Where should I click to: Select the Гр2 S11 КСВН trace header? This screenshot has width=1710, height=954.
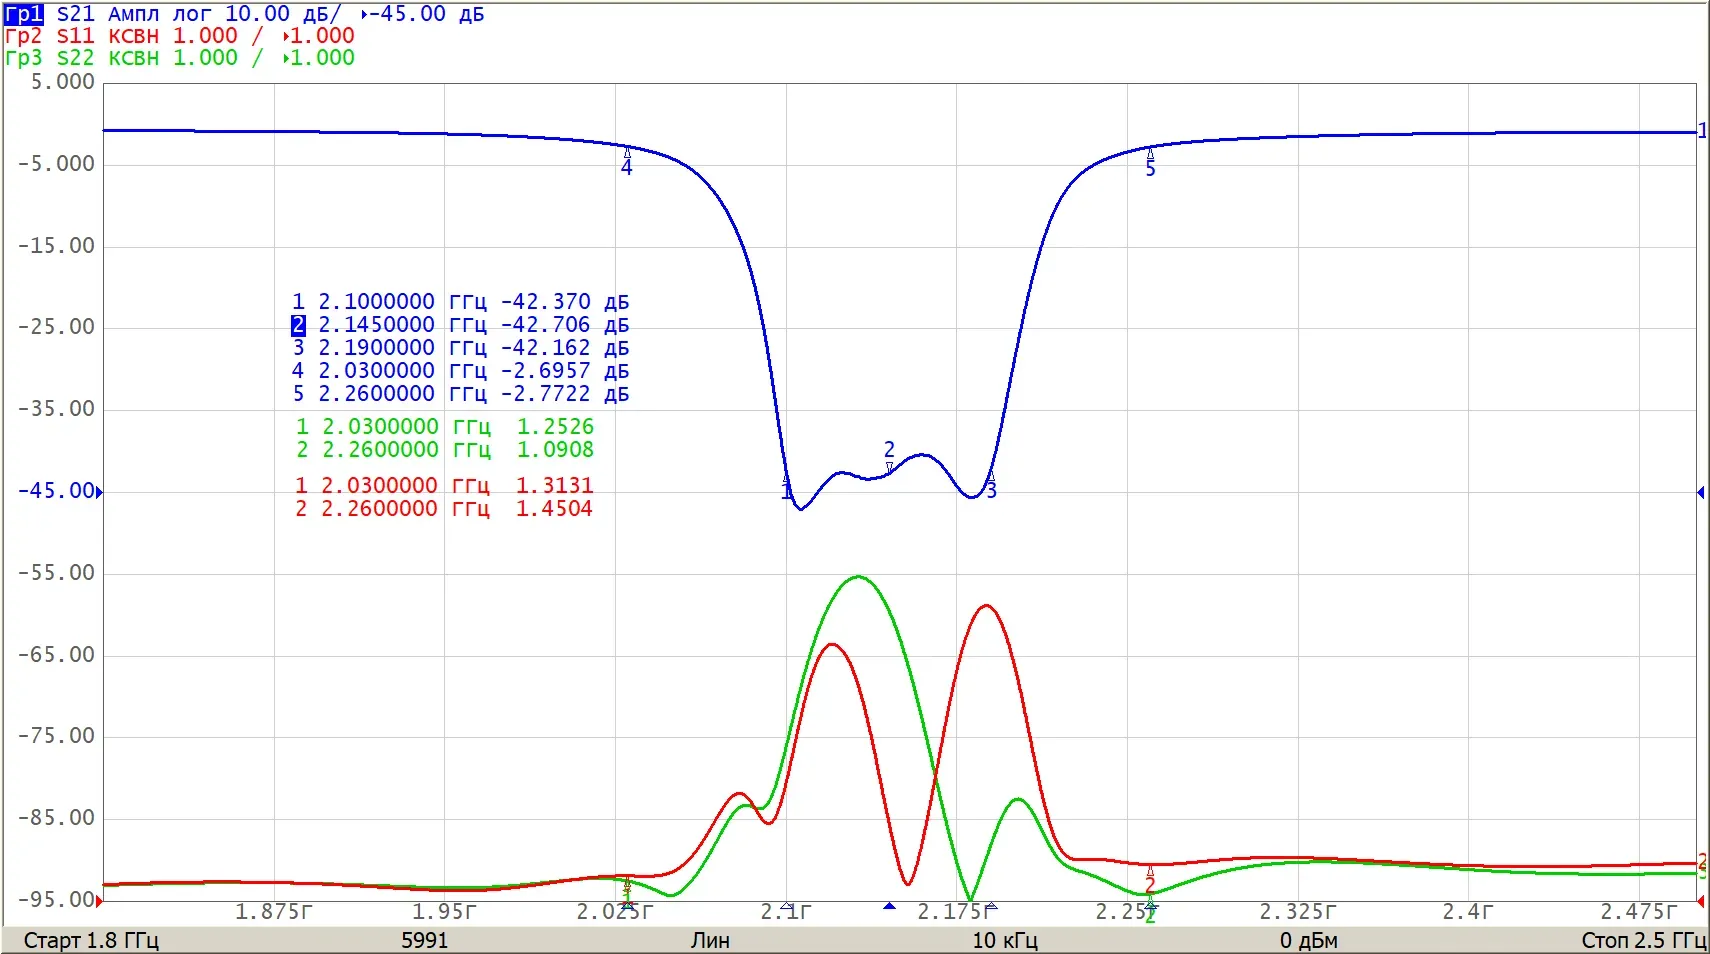point(180,36)
